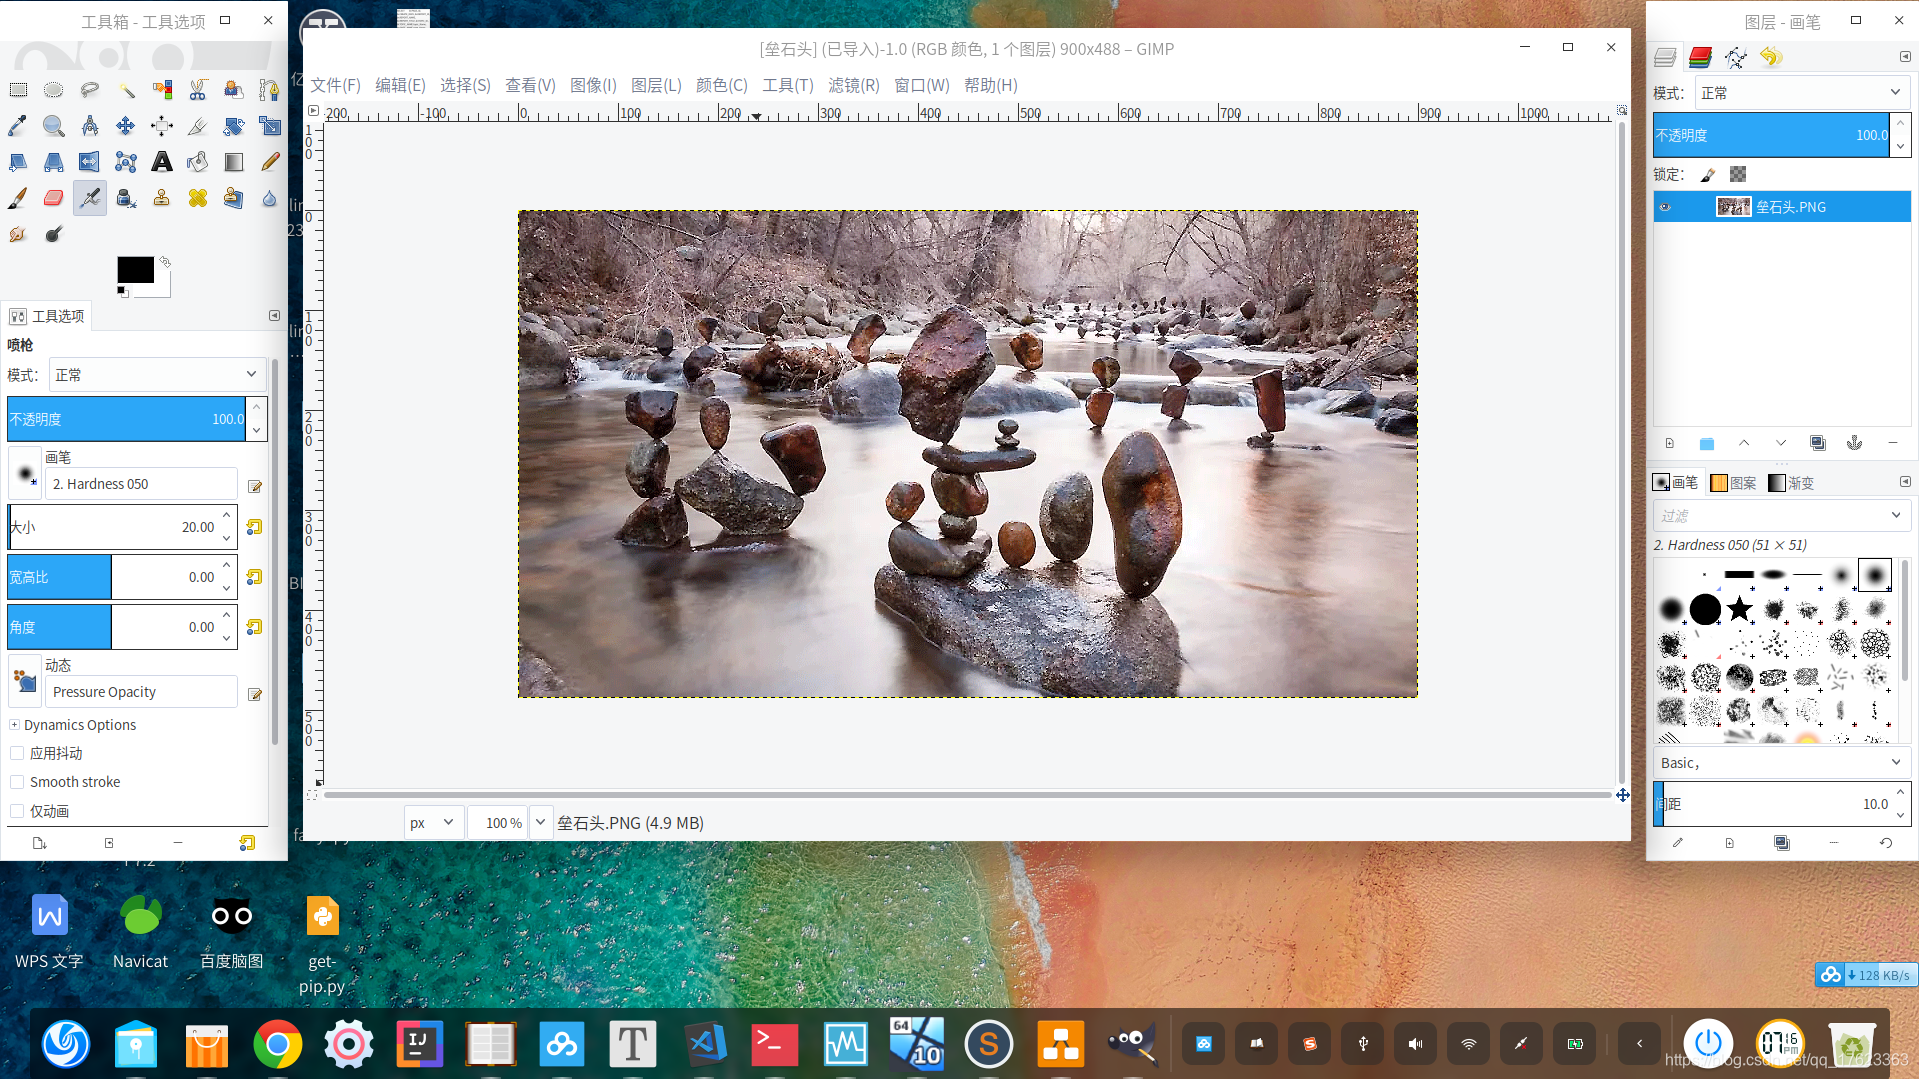1919x1079 pixels.
Task: Select the Measure compass tool
Action: click(90, 126)
